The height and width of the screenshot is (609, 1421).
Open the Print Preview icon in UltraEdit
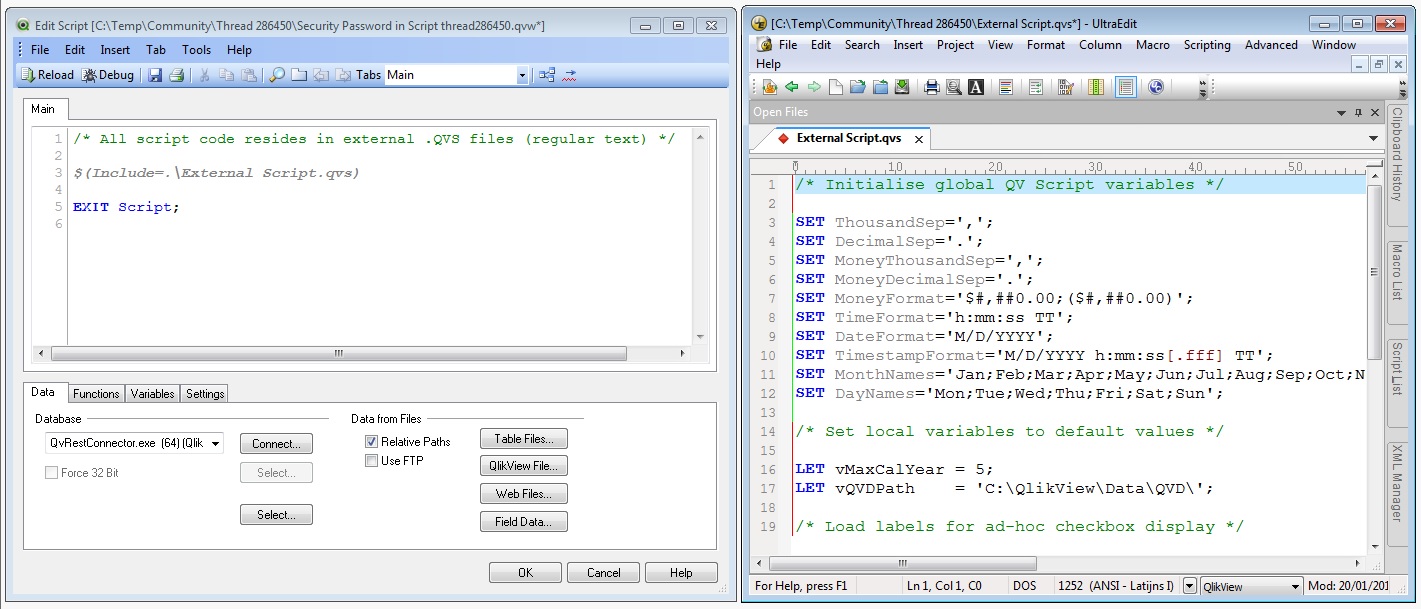(954, 86)
